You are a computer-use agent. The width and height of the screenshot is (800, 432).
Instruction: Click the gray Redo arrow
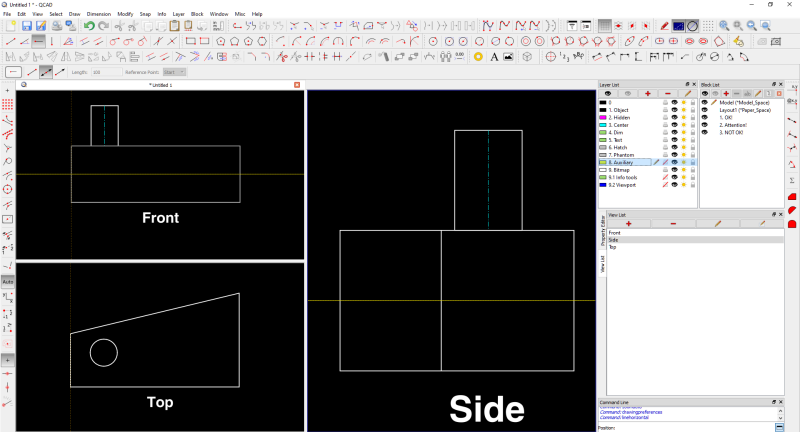click(104, 26)
